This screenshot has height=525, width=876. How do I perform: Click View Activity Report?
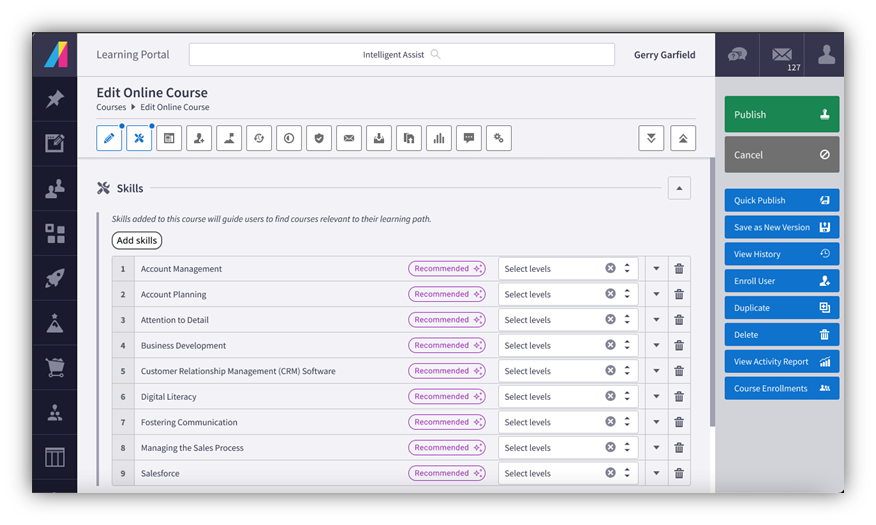tap(782, 361)
